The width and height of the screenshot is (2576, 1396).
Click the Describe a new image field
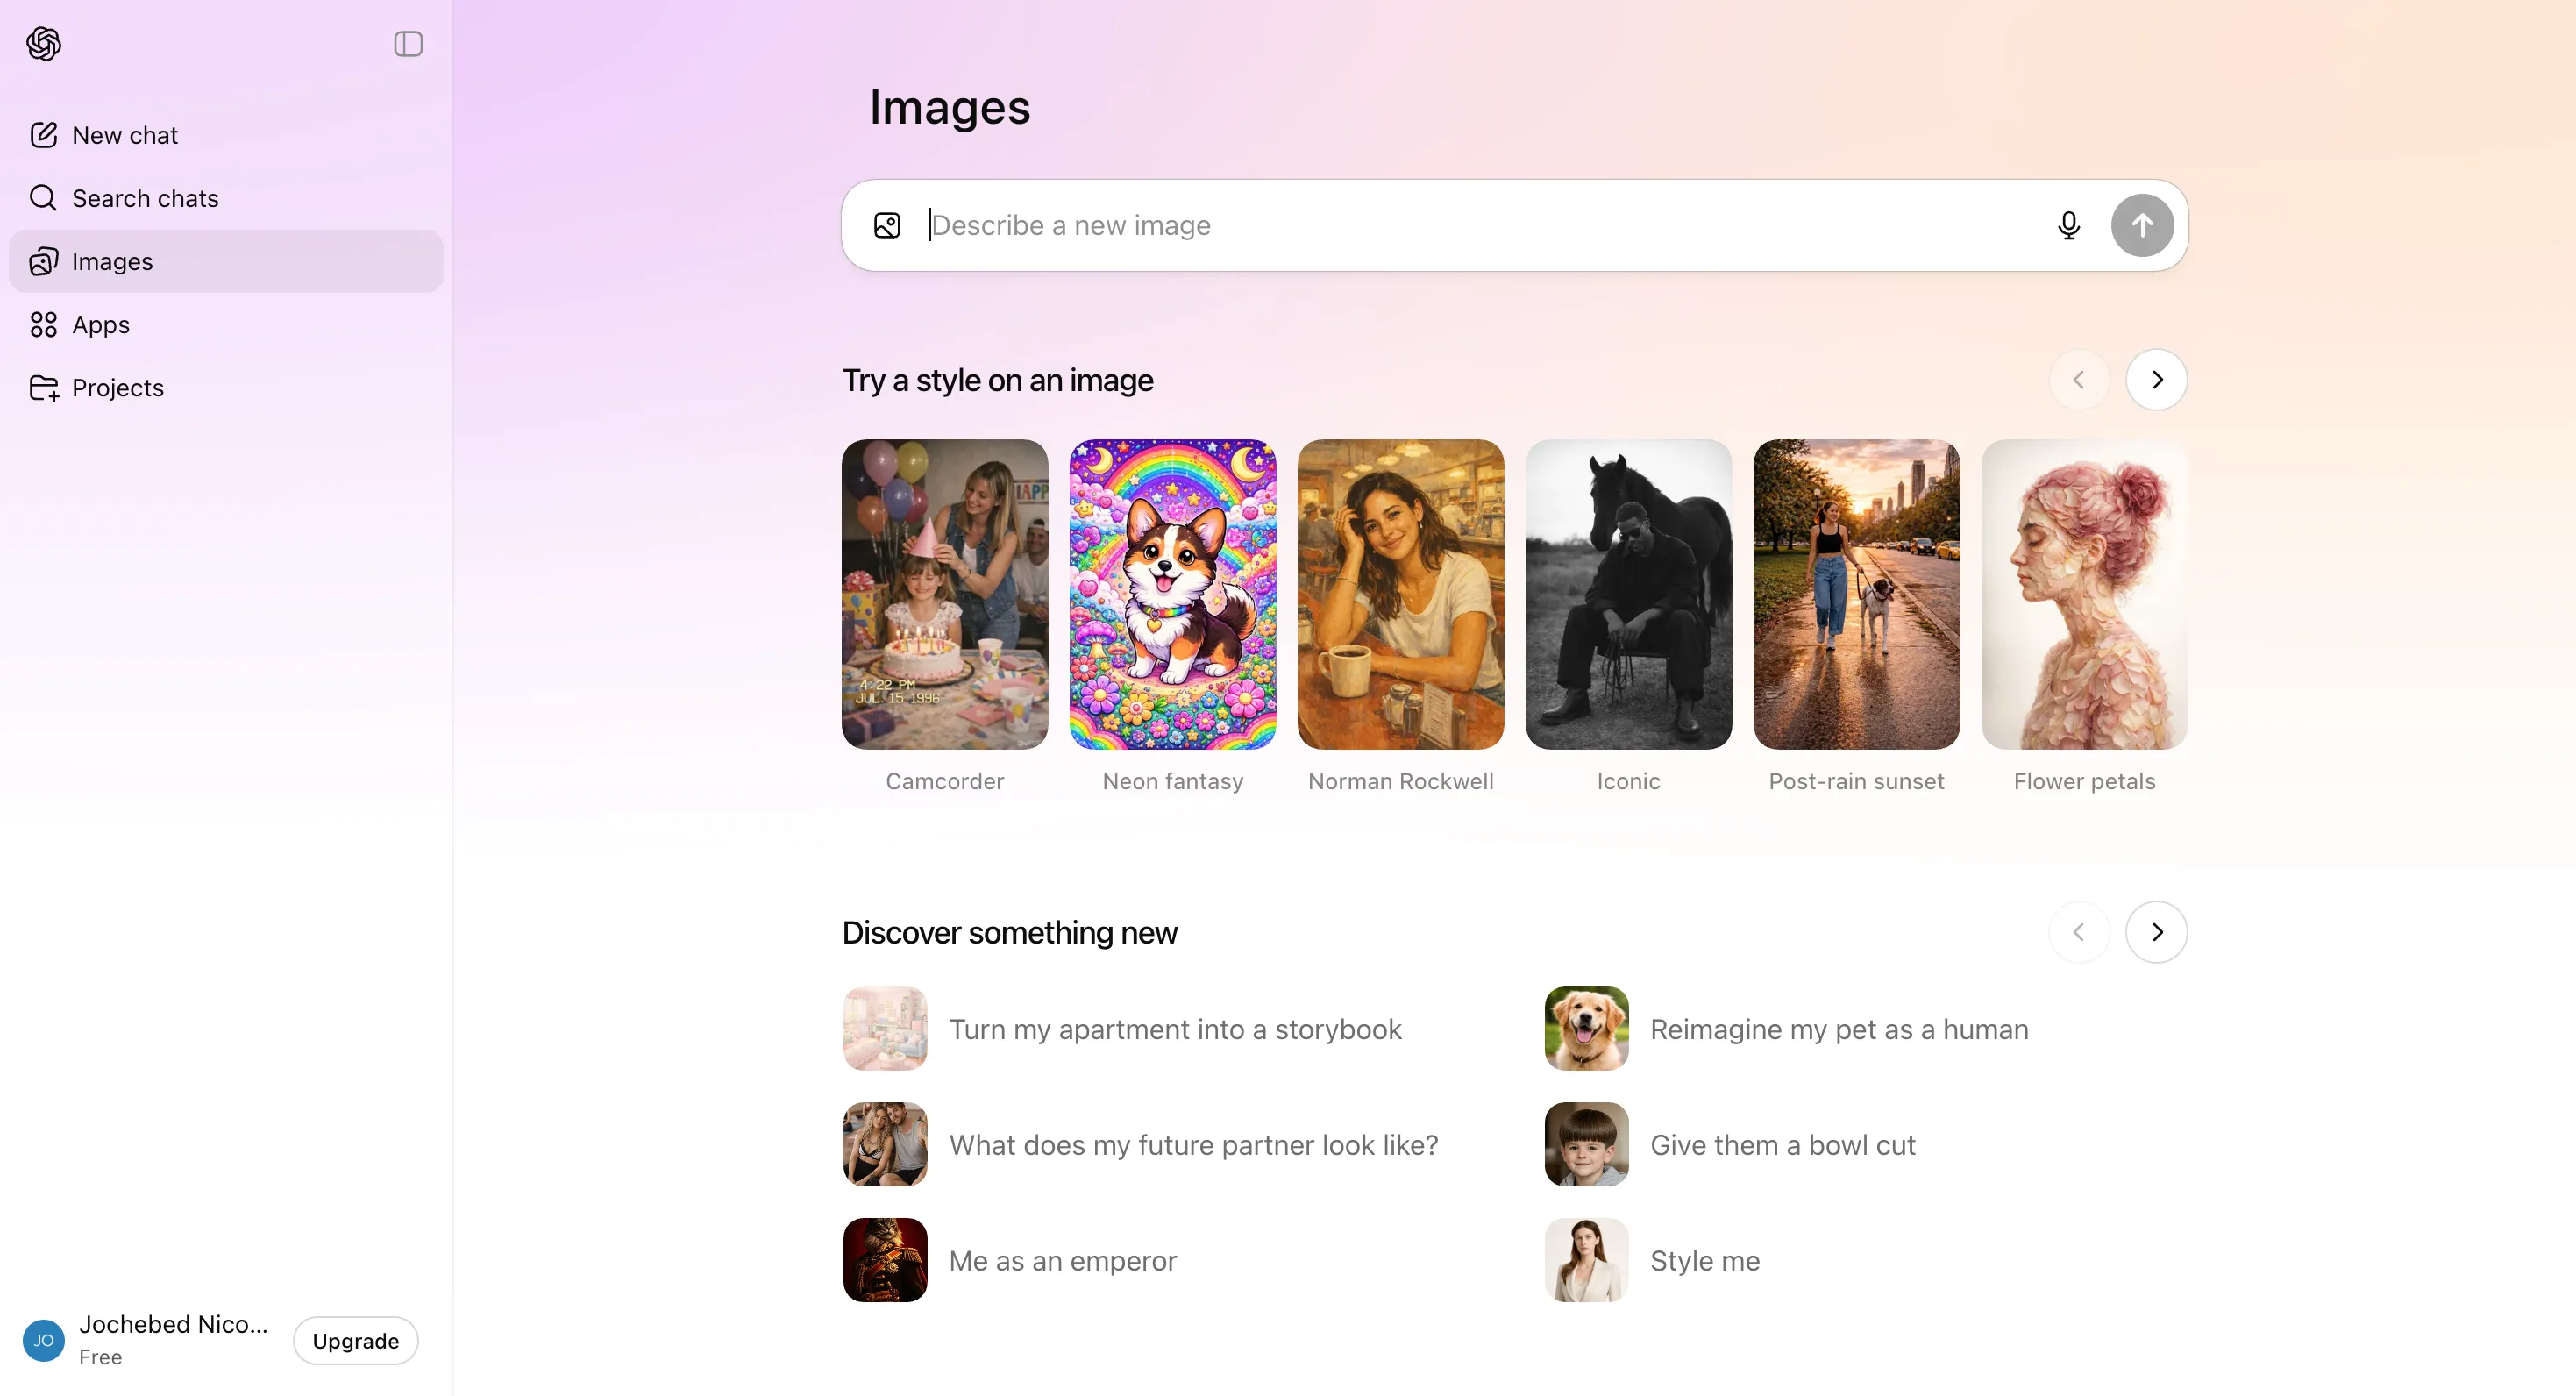click(1480, 225)
